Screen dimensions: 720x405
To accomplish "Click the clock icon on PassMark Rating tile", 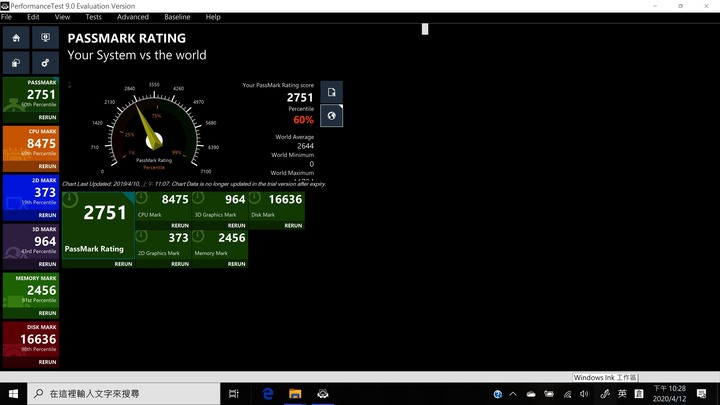I will (x=70, y=200).
